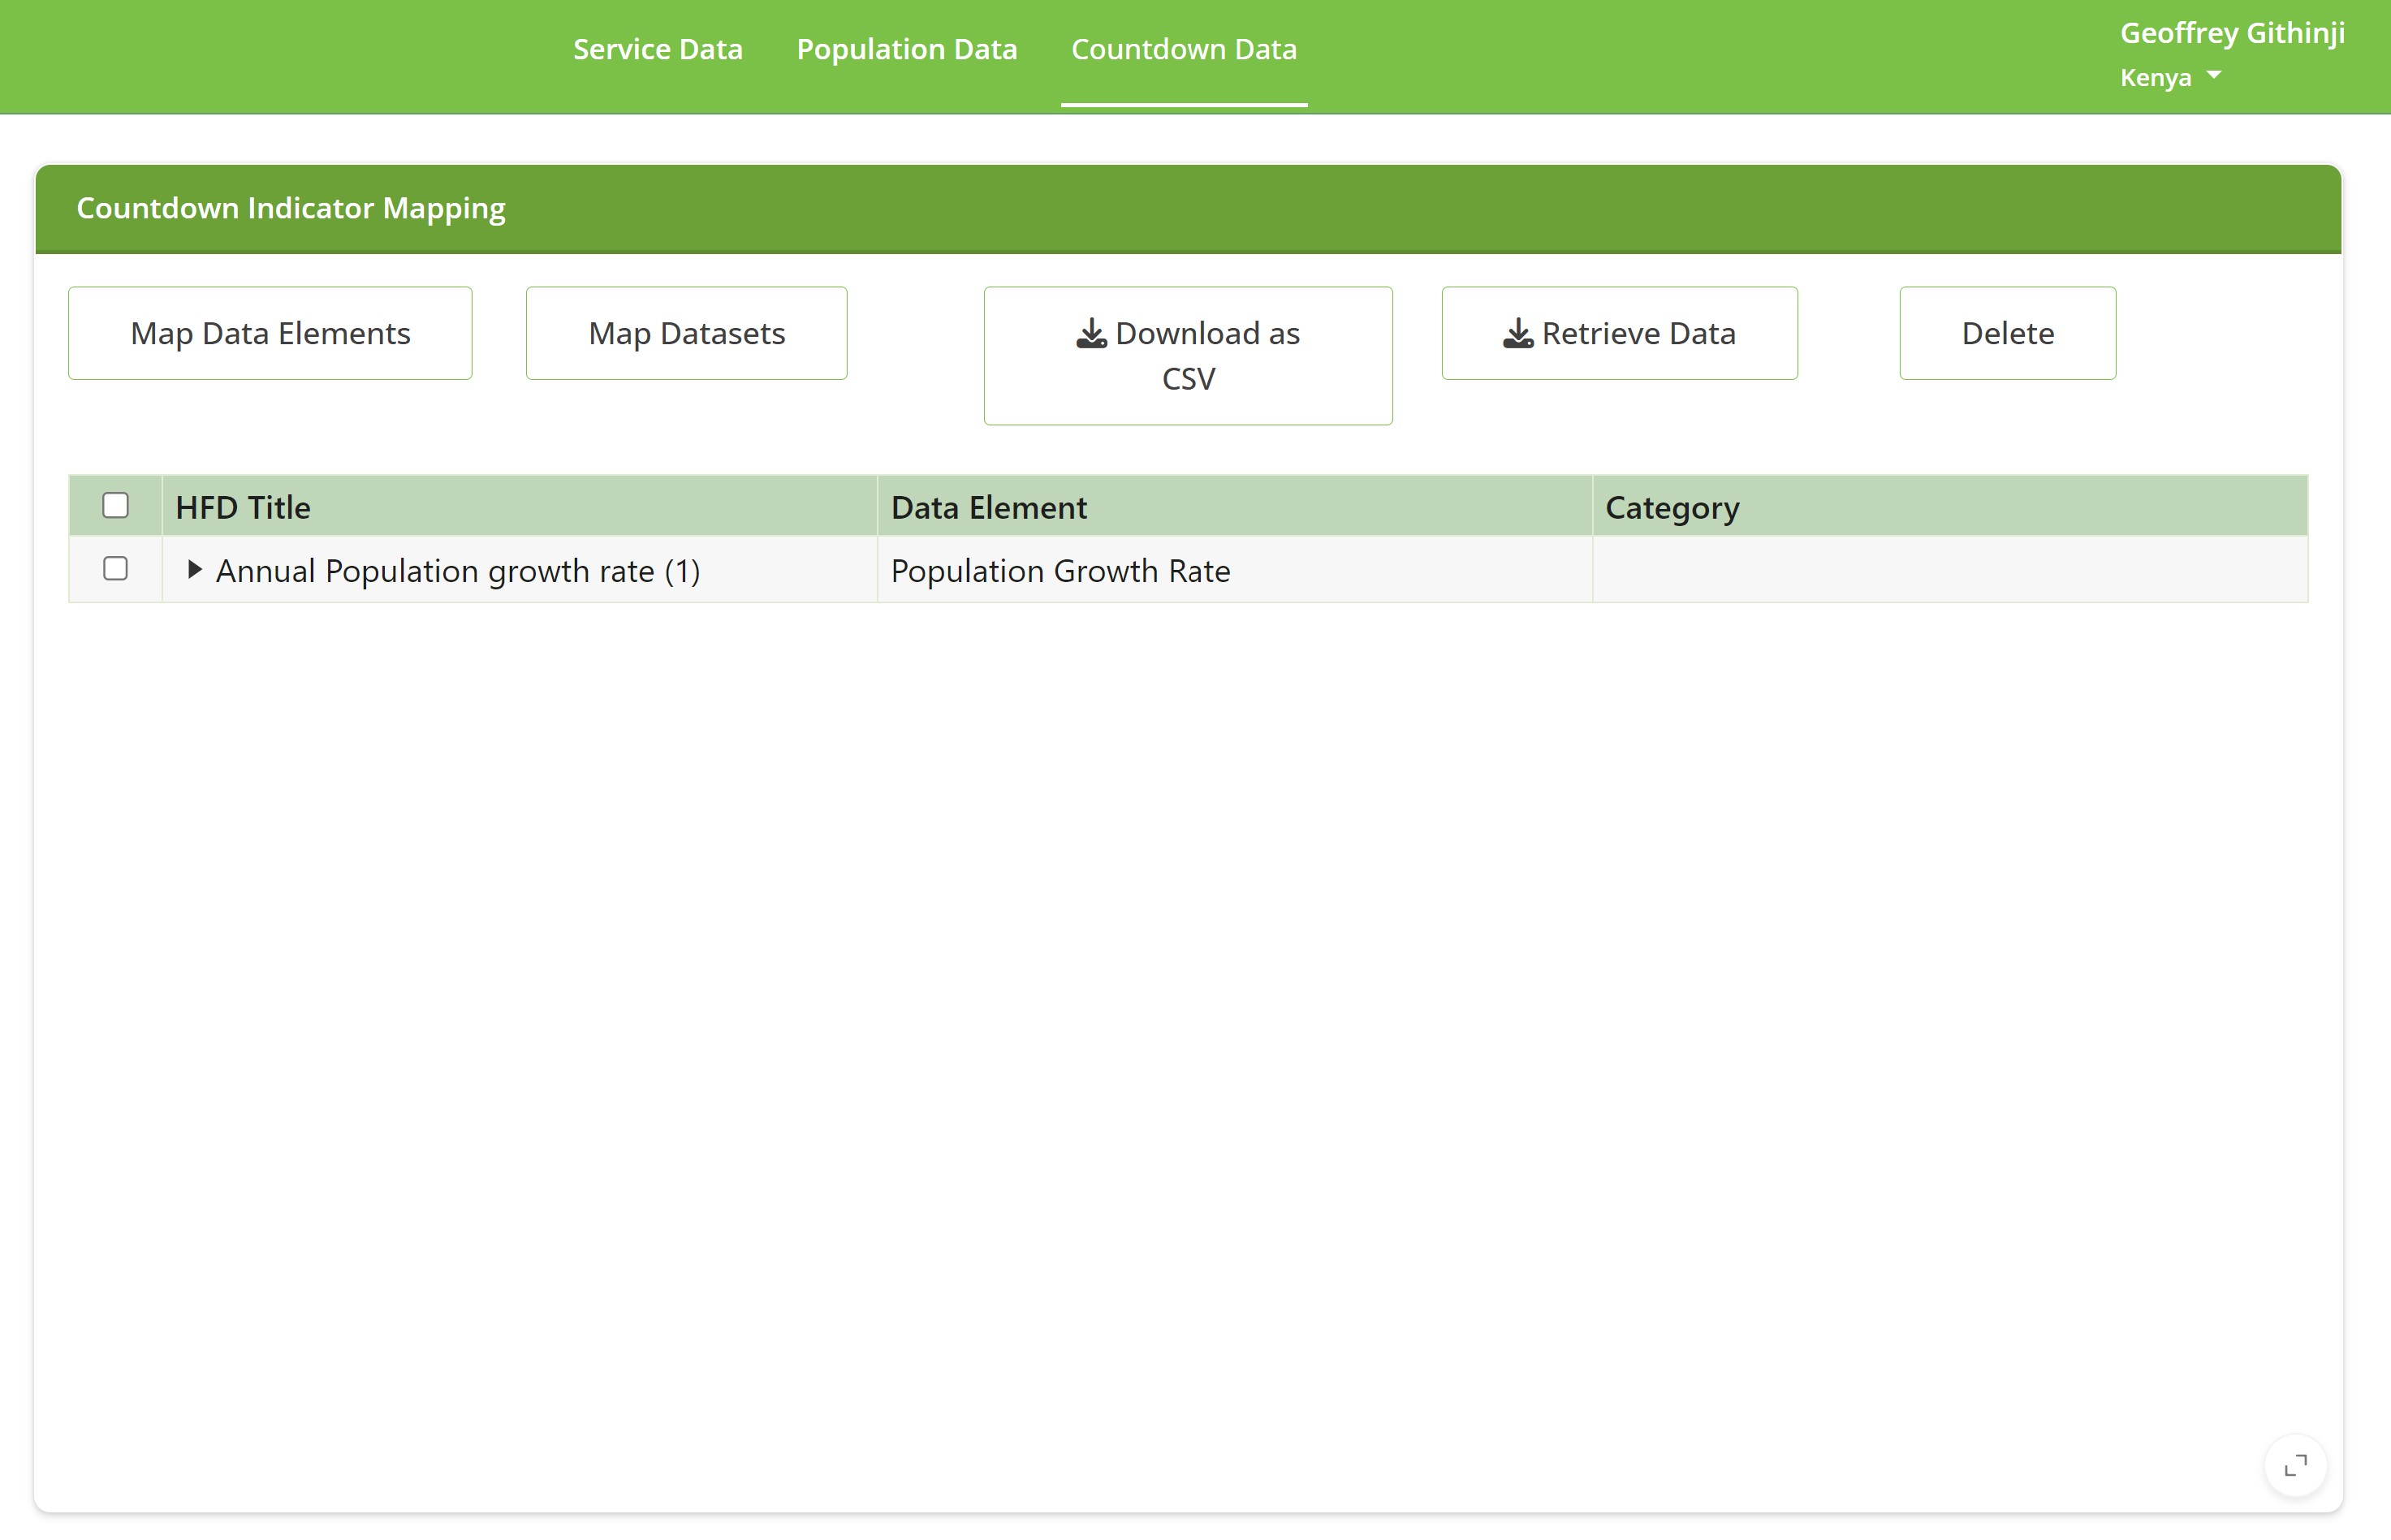Select the Countdown Data tab
Viewport: 2391px width, 1540px height.
(x=1183, y=48)
